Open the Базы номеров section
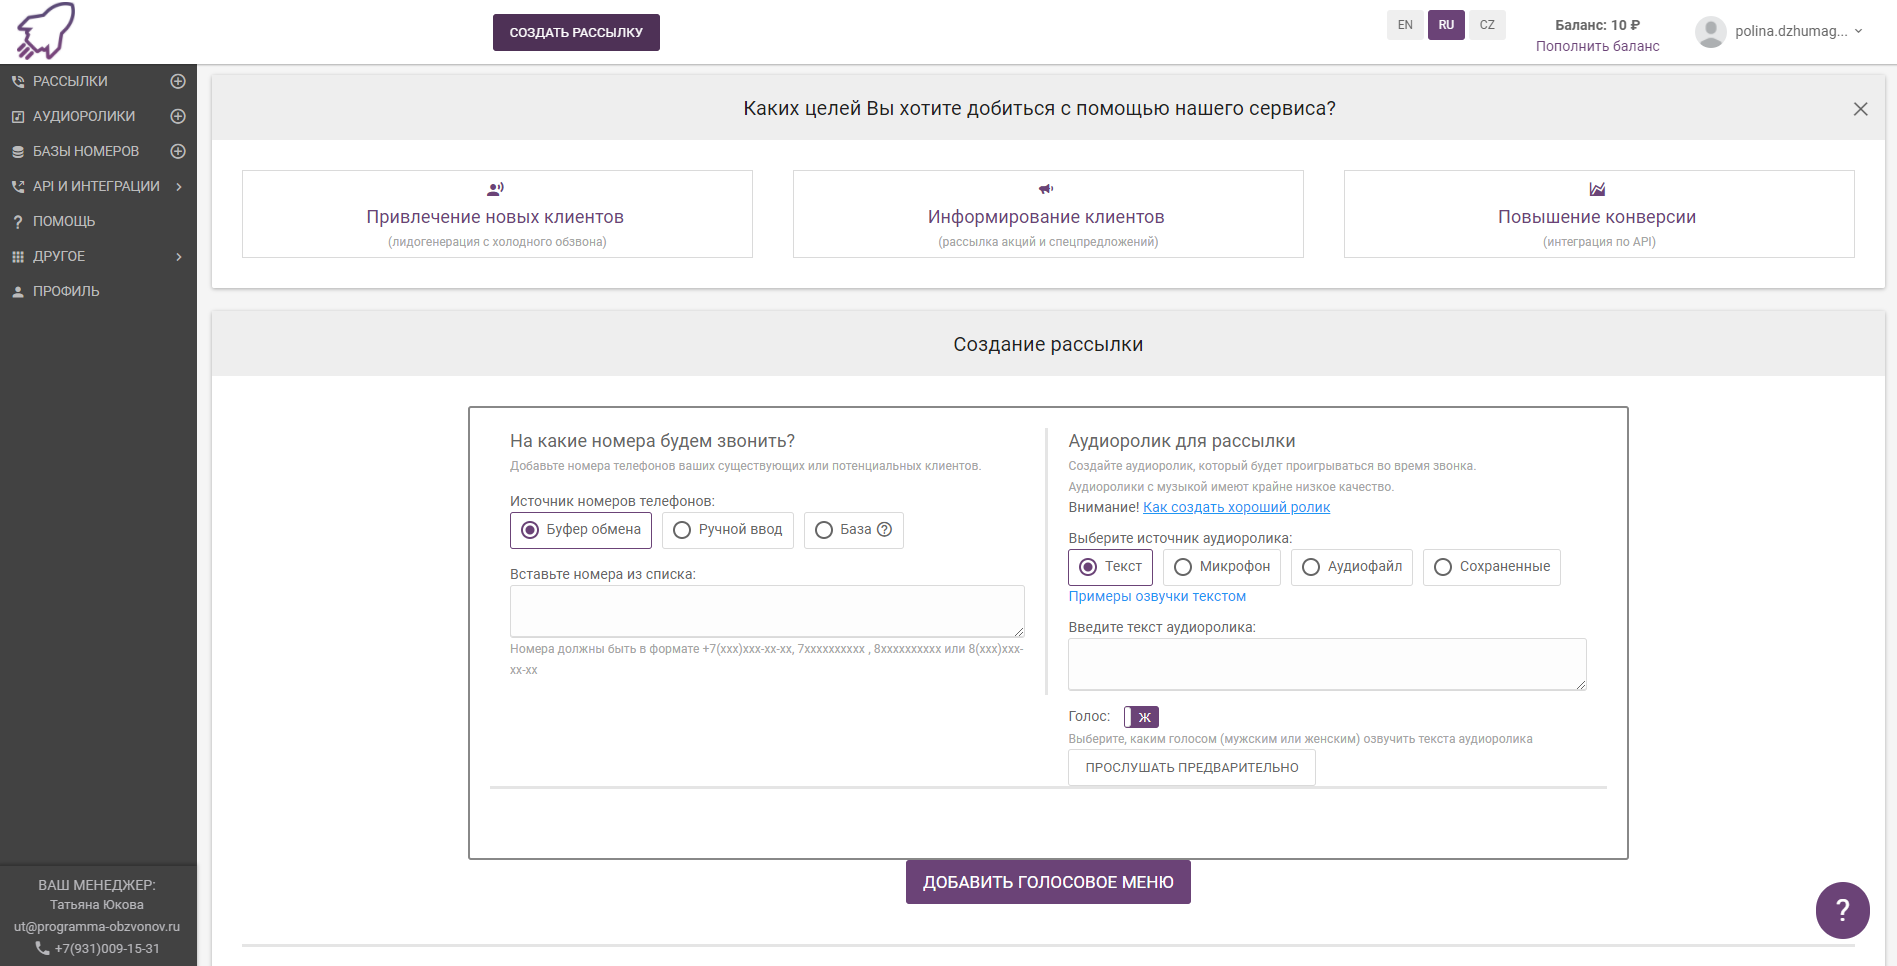The height and width of the screenshot is (966, 1897). pyautogui.click(x=86, y=151)
